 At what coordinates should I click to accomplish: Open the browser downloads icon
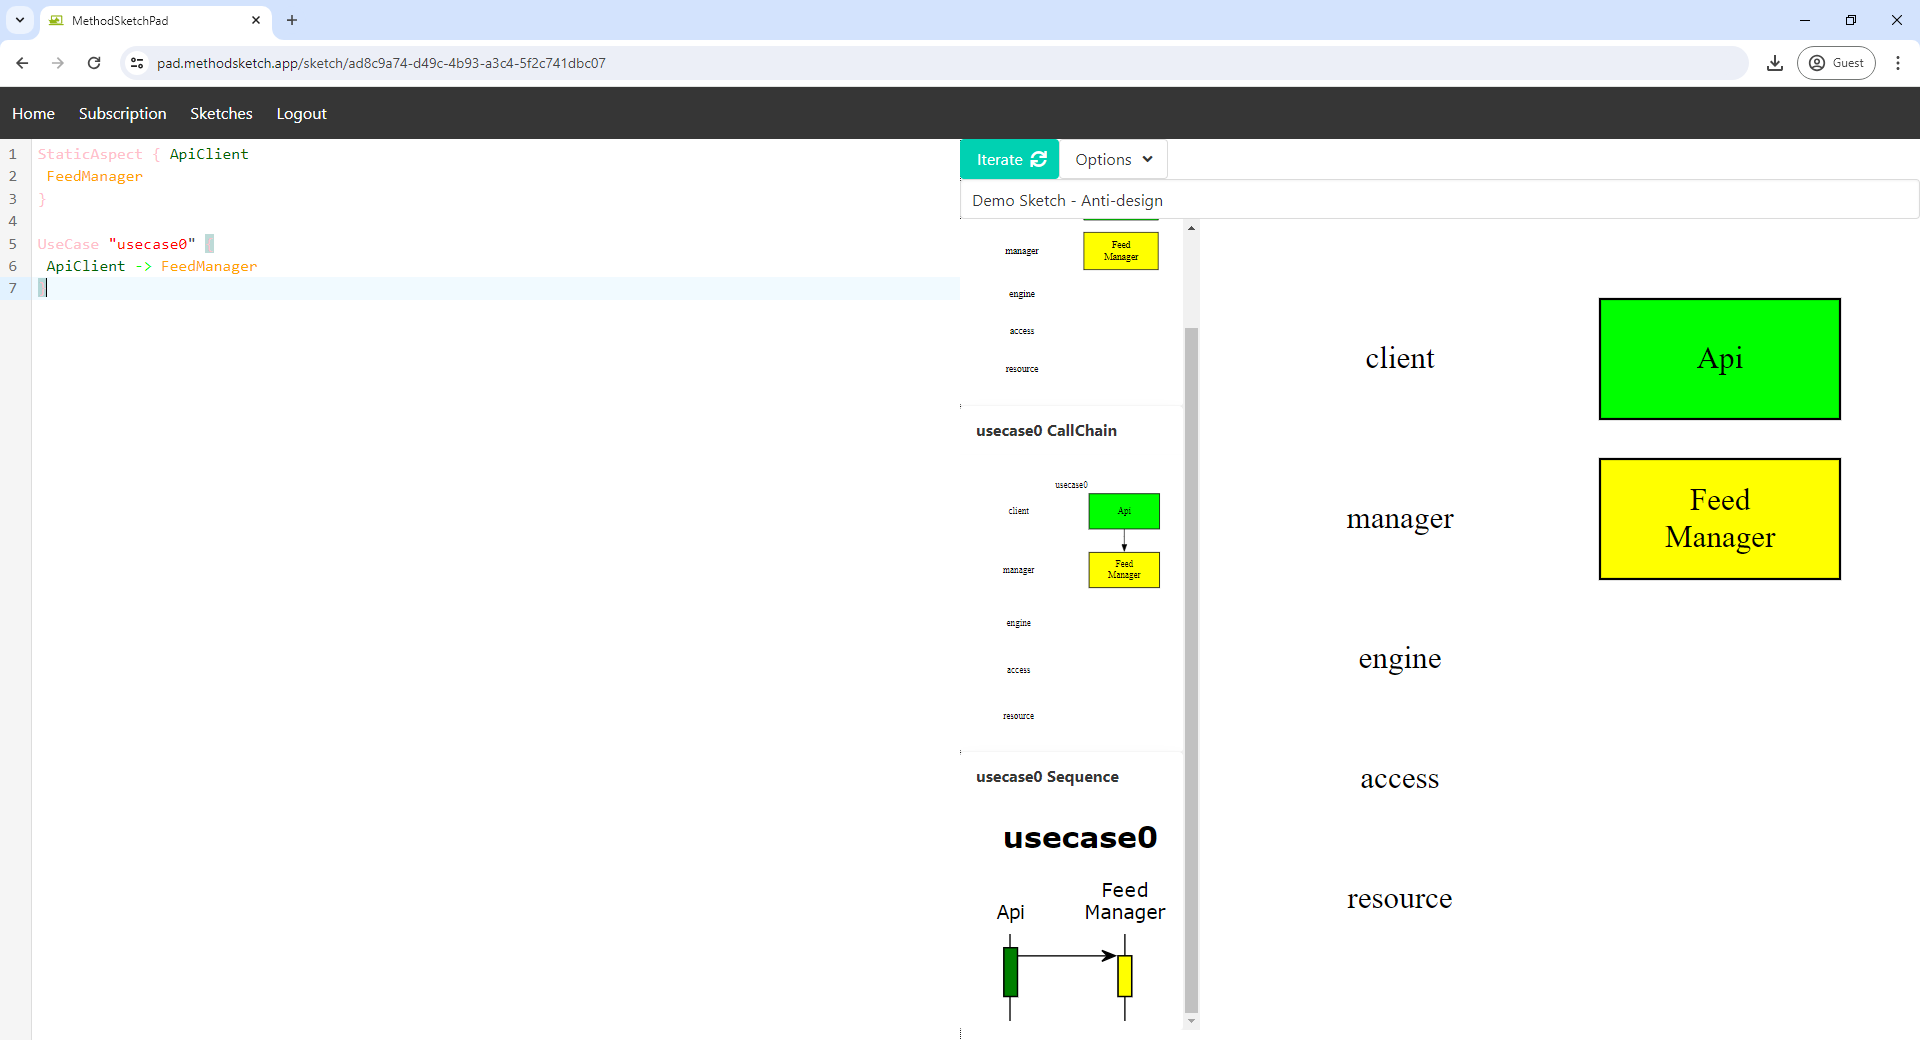click(x=1774, y=63)
